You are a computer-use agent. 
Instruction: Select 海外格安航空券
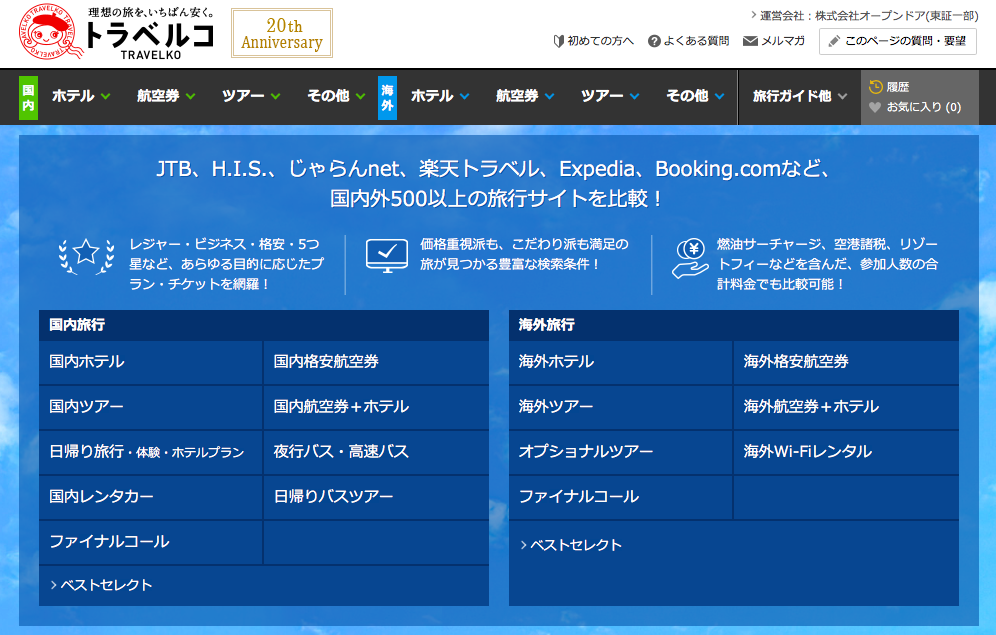click(846, 362)
